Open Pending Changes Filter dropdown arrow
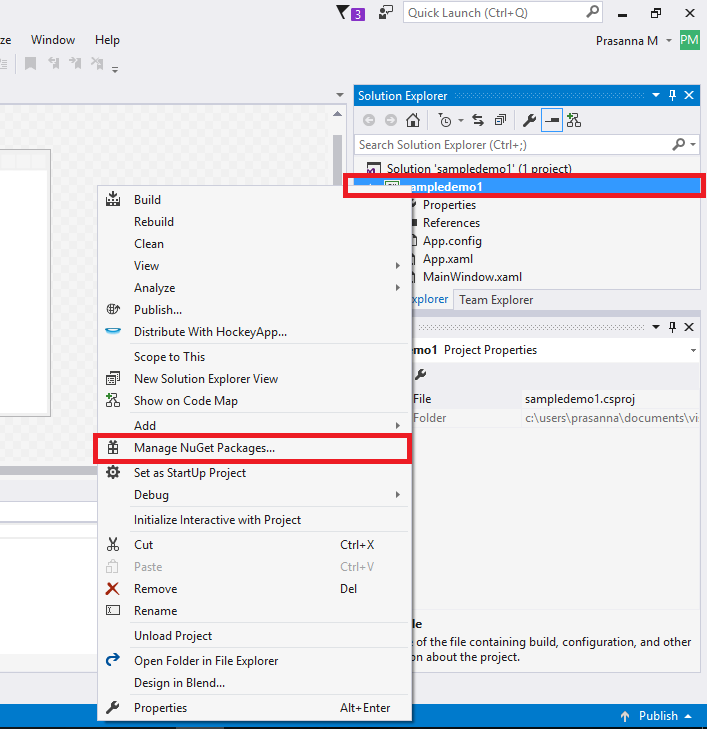This screenshot has height=729, width=707. [461, 120]
